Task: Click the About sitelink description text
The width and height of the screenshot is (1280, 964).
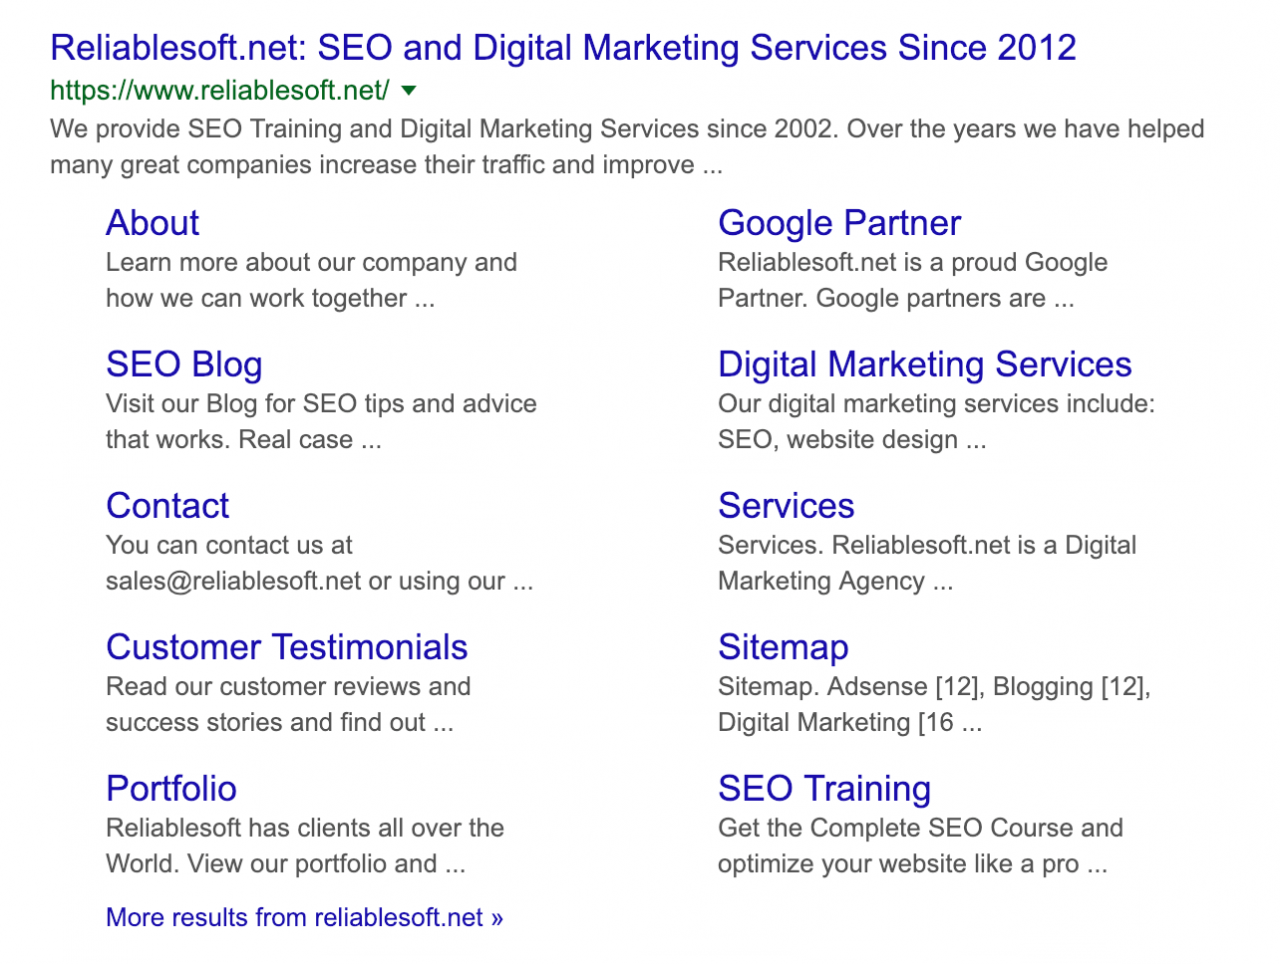Action: (310, 281)
